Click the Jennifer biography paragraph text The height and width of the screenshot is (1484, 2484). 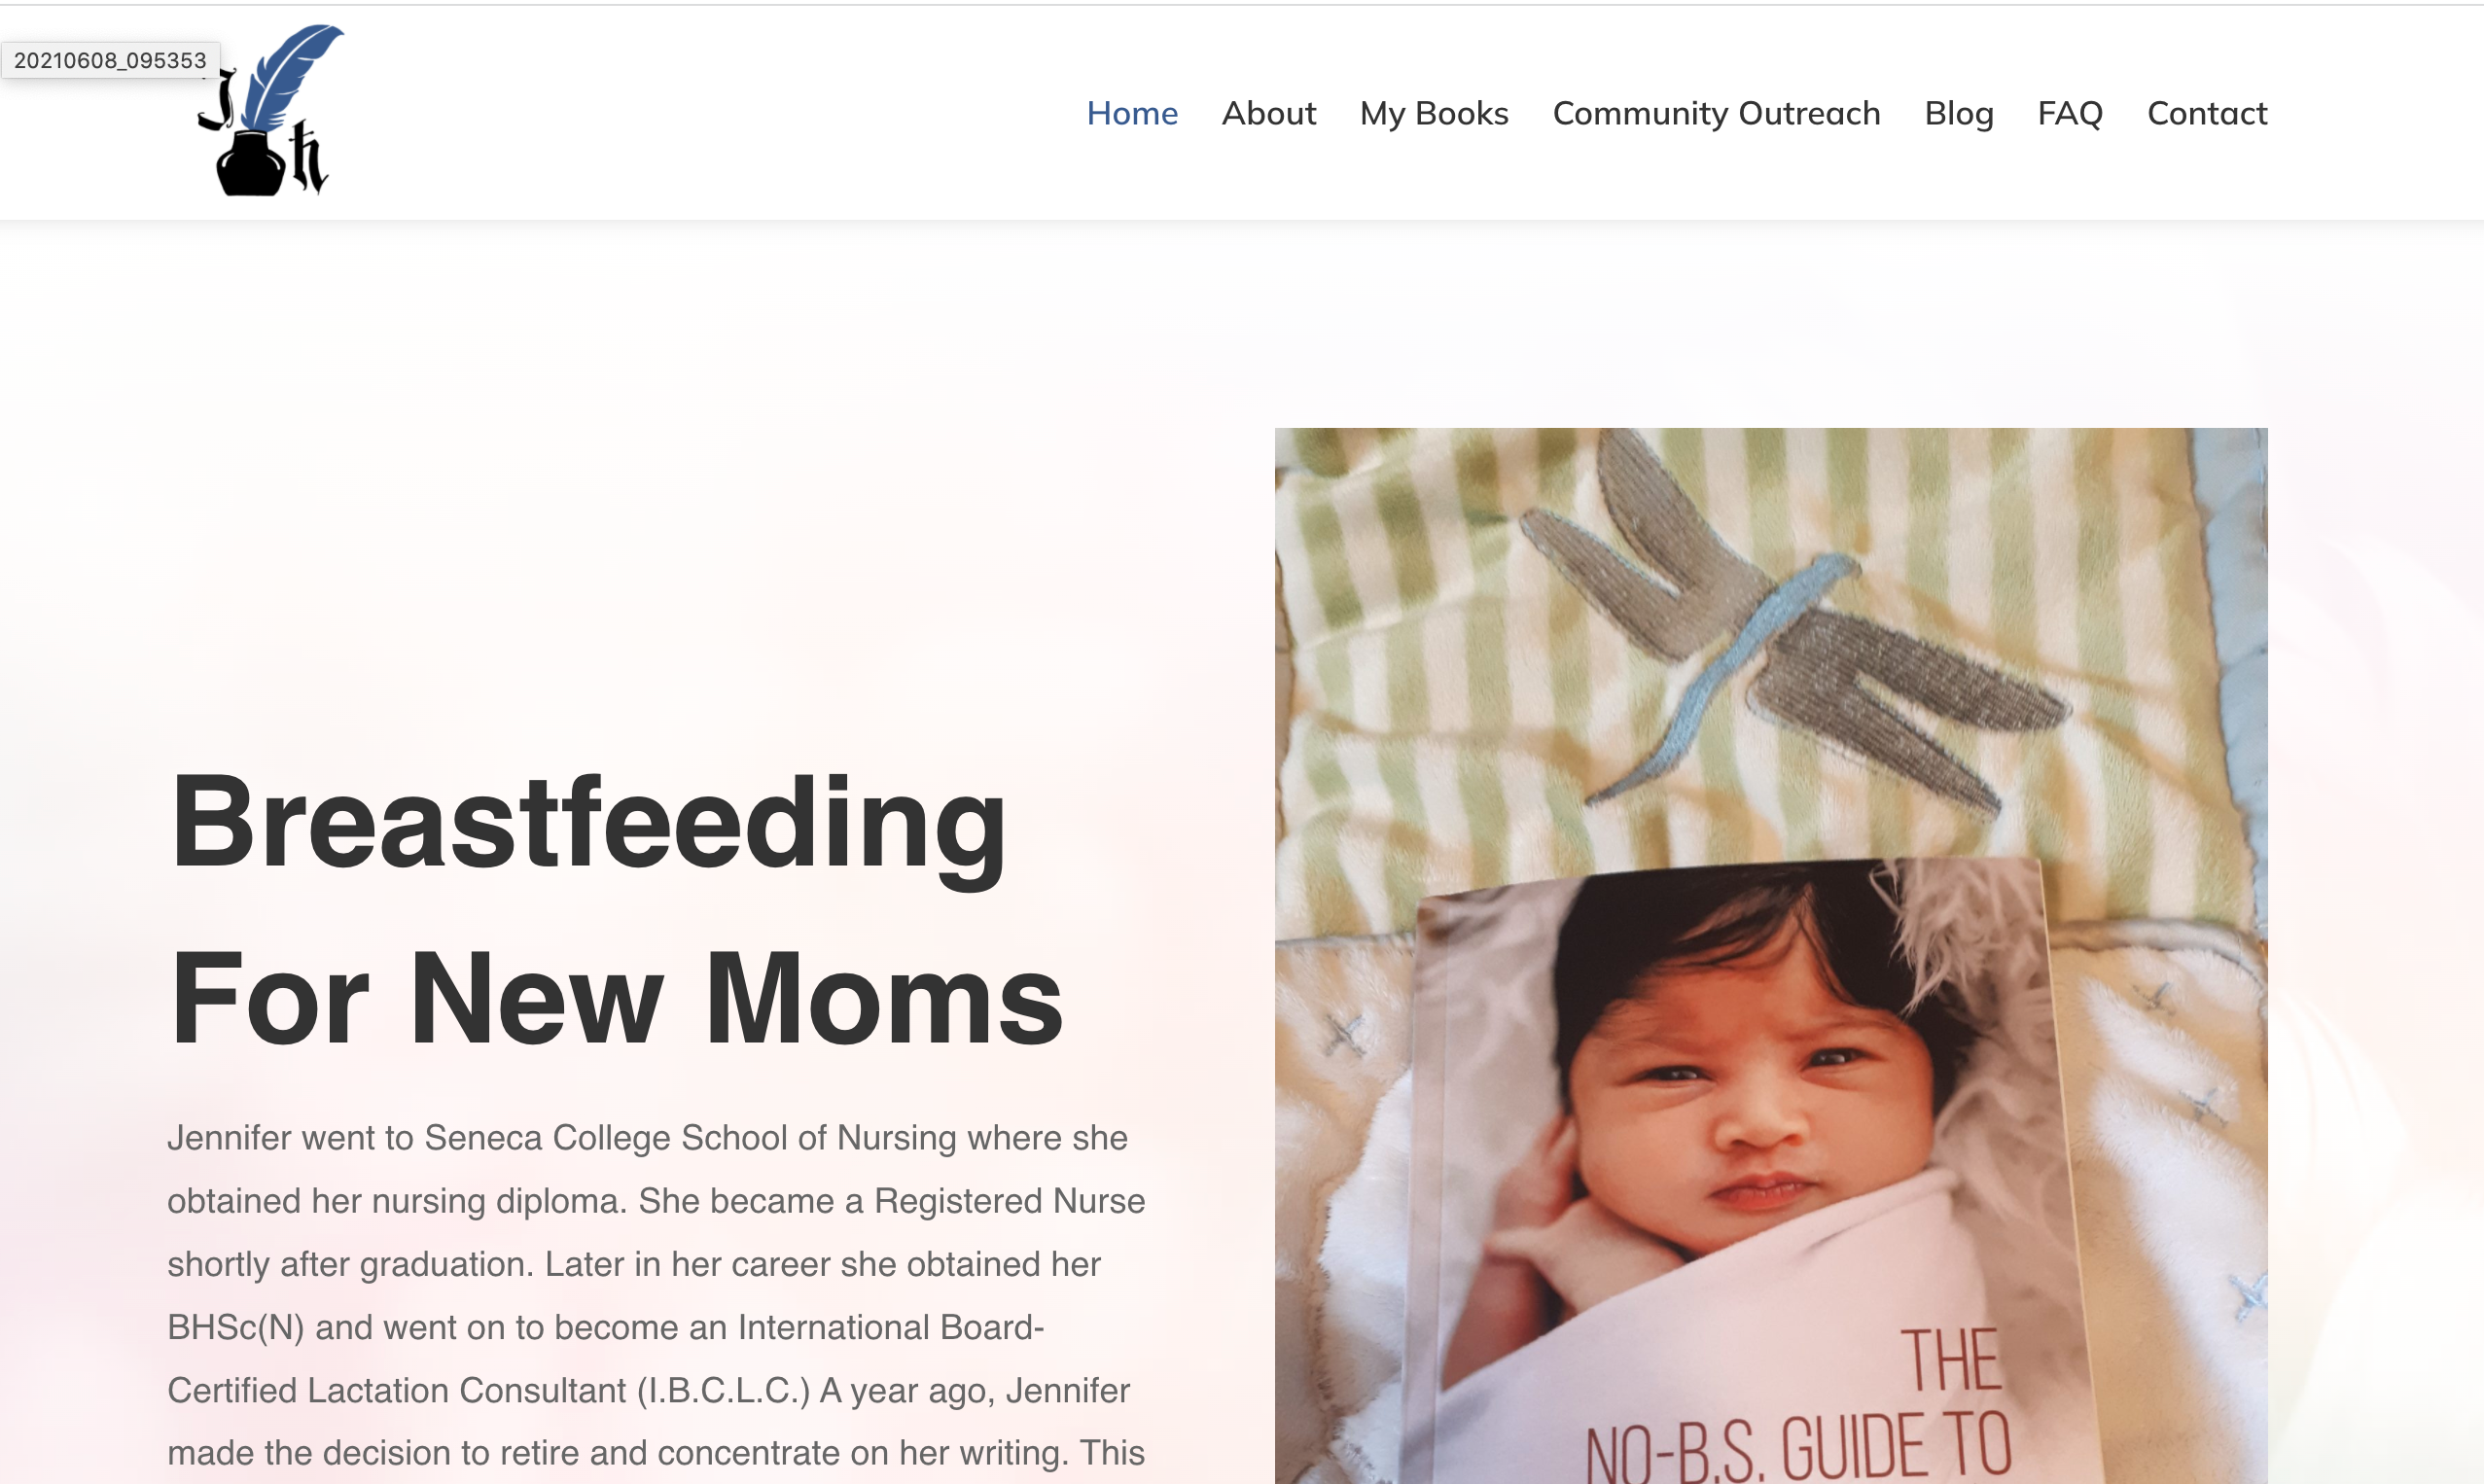(x=656, y=1296)
